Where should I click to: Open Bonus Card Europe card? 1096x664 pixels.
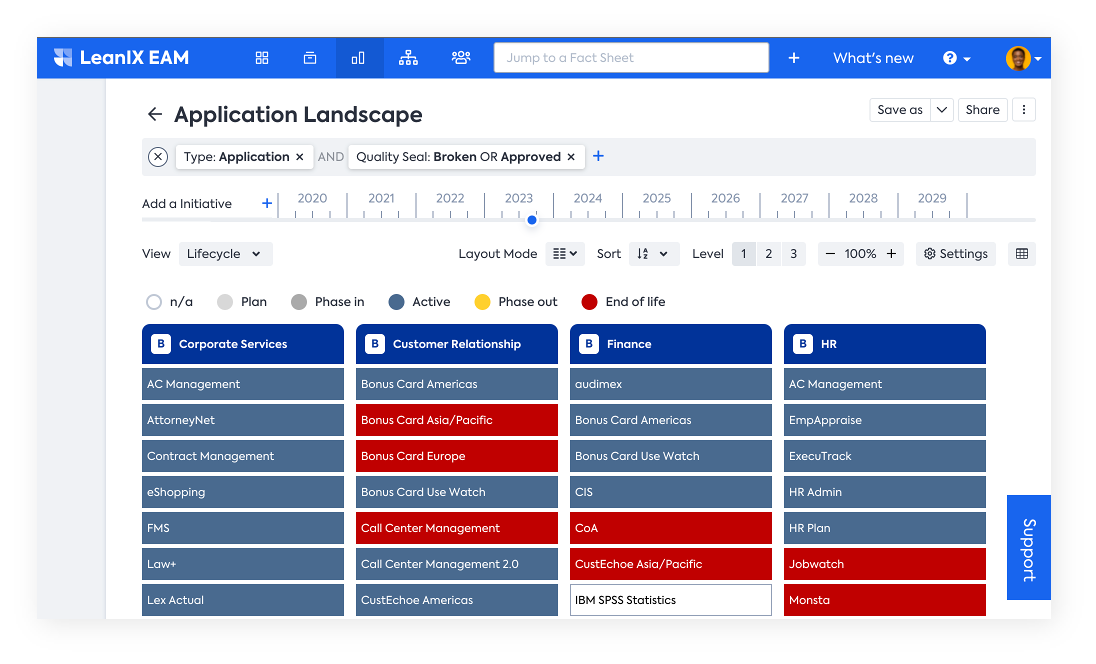pyautogui.click(x=456, y=456)
